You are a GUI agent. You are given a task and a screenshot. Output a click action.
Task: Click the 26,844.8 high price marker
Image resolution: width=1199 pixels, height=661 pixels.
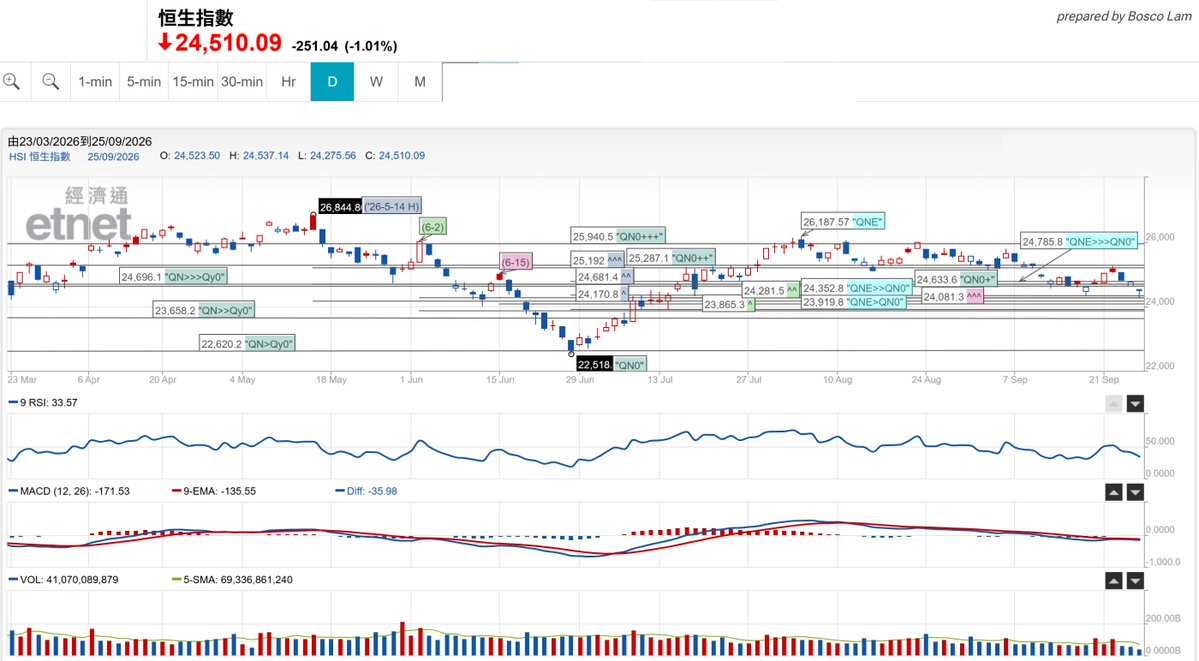[x=340, y=207]
